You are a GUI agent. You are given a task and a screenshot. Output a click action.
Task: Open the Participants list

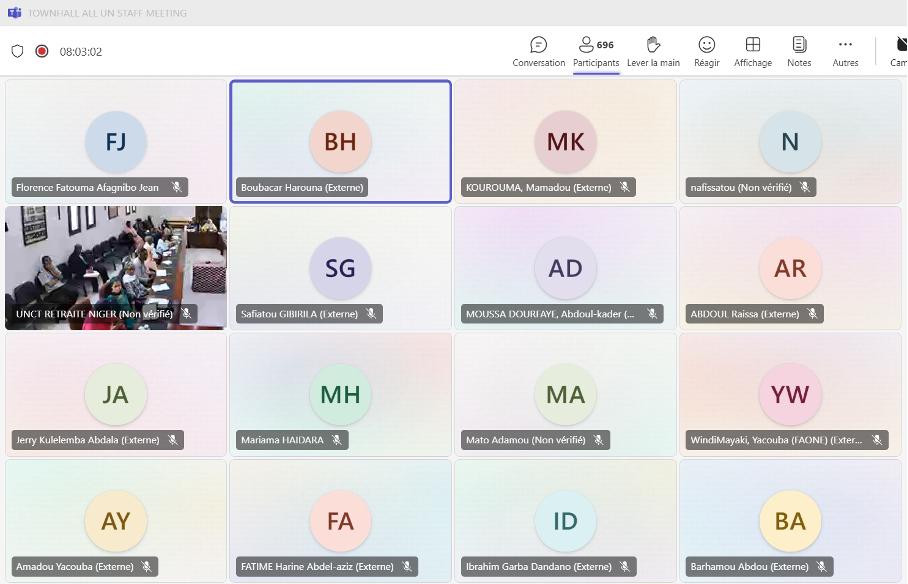click(596, 52)
